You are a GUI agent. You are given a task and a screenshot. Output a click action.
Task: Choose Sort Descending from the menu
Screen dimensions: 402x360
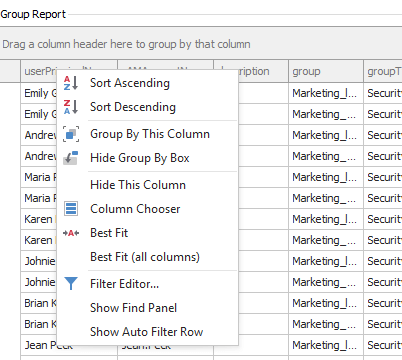pyautogui.click(x=147, y=107)
